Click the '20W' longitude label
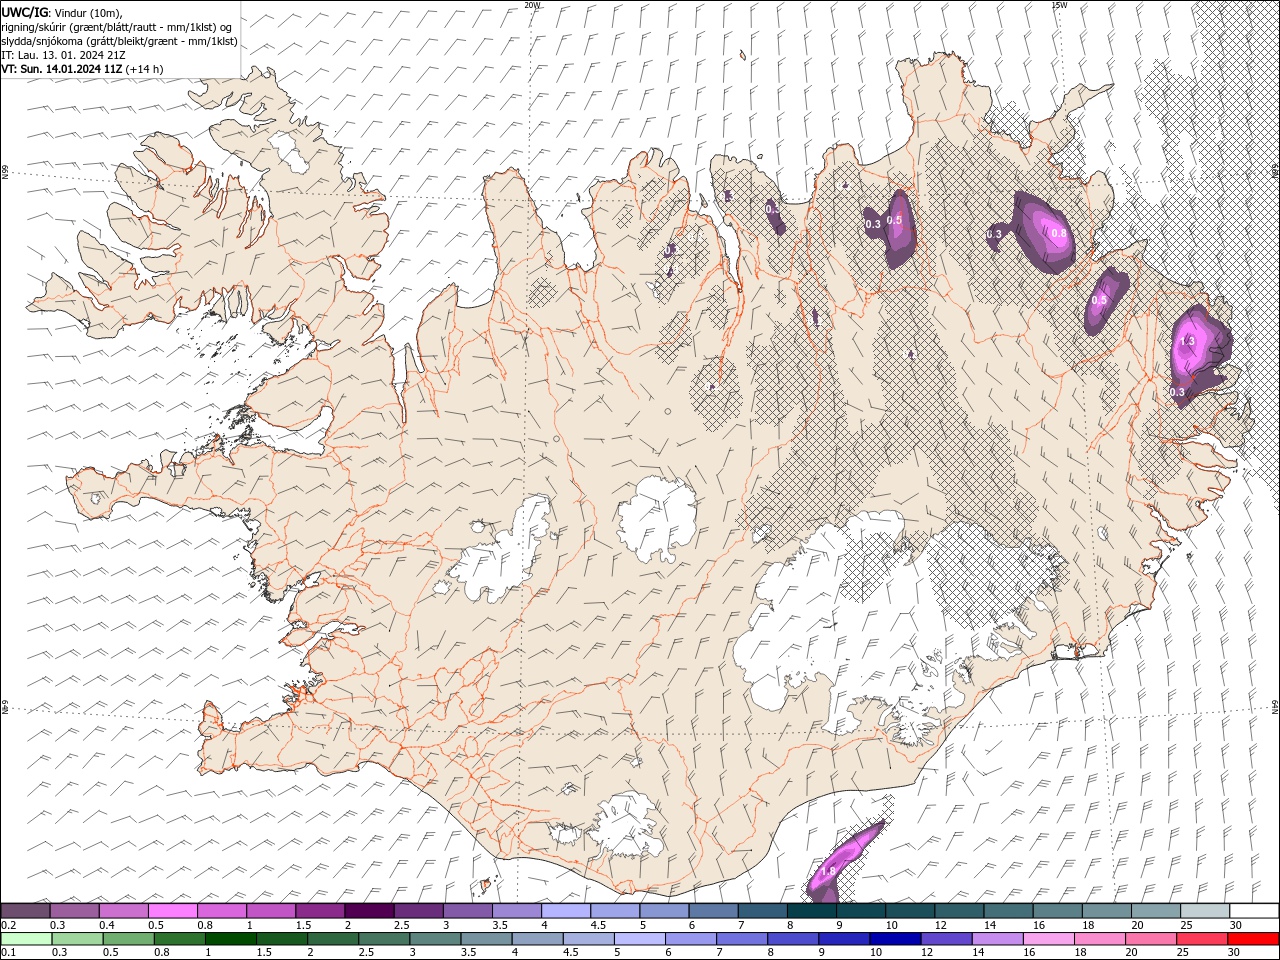Screen dimensions: 1280x960 (532, 5)
